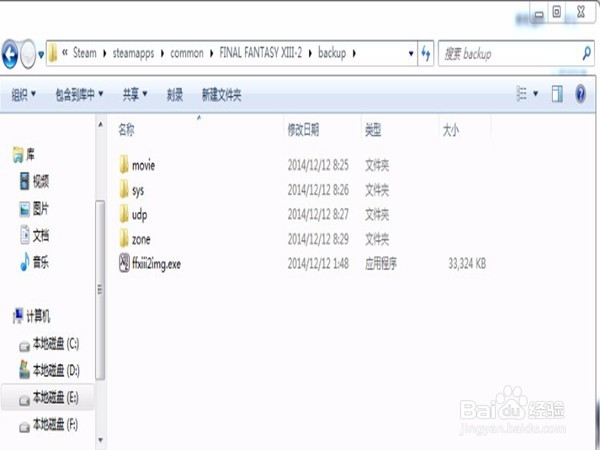Select the sys folder icon
This screenshot has width=600, height=450.
pos(124,189)
